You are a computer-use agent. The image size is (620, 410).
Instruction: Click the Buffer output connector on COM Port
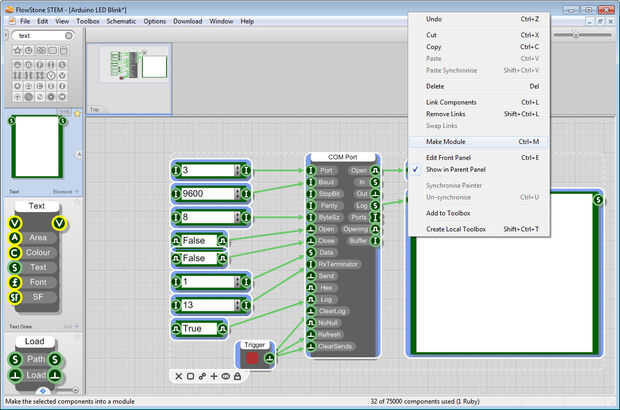click(375, 241)
